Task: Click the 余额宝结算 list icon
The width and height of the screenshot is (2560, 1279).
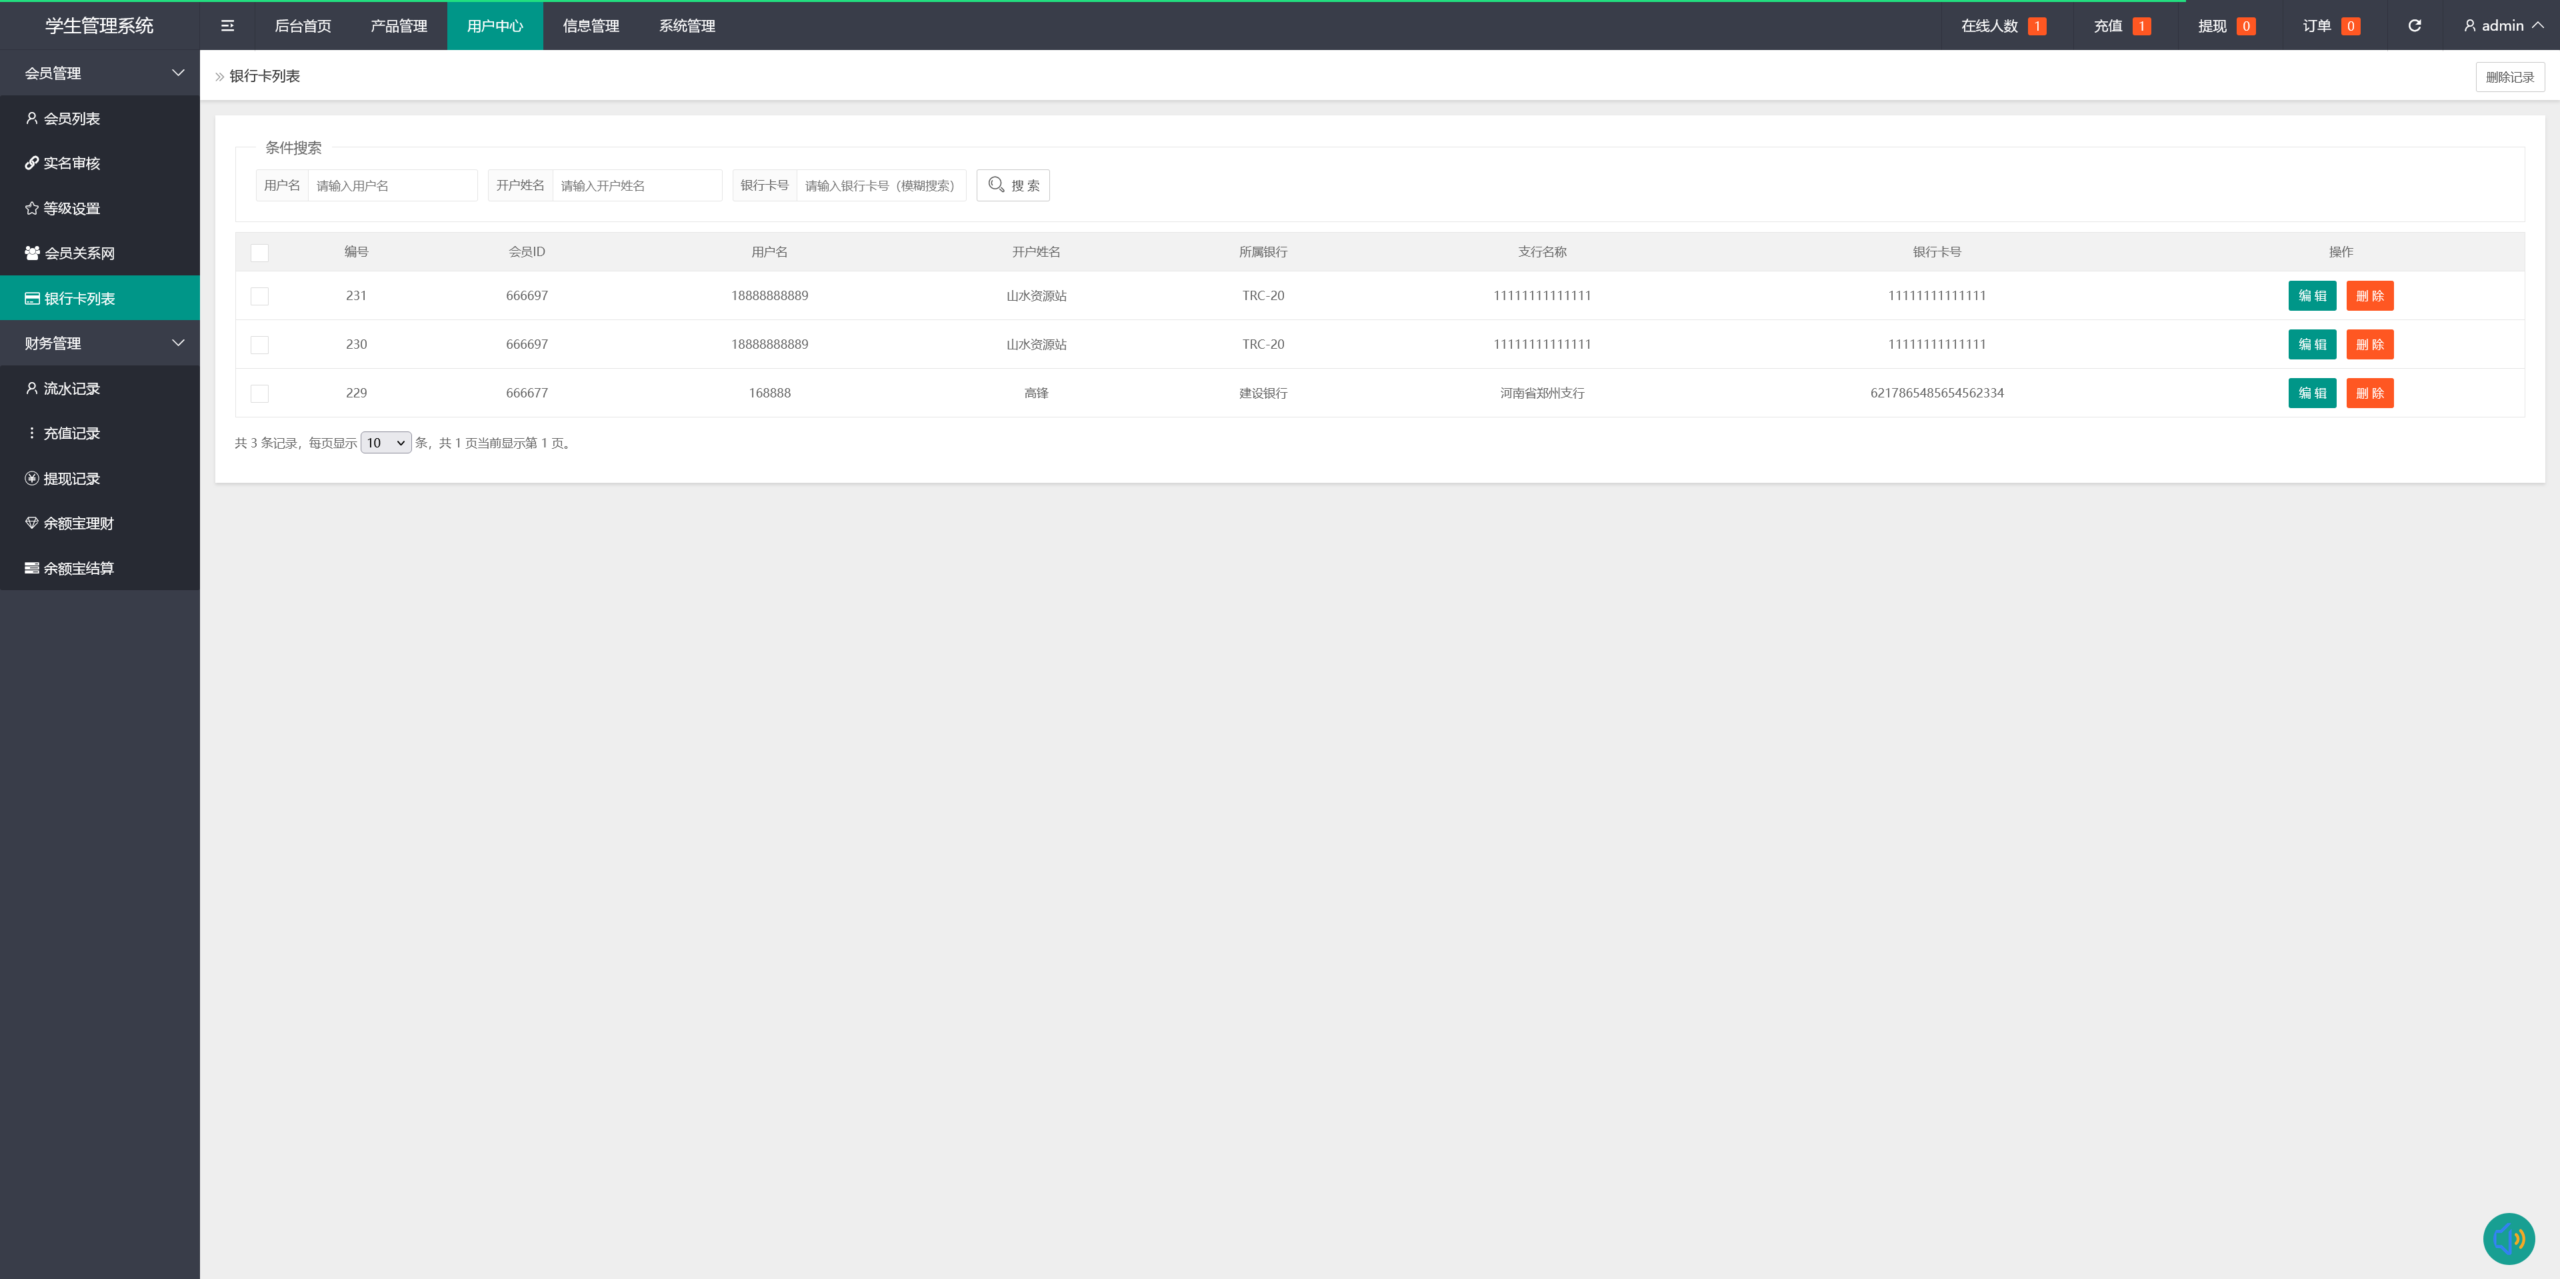Action: (x=32, y=568)
